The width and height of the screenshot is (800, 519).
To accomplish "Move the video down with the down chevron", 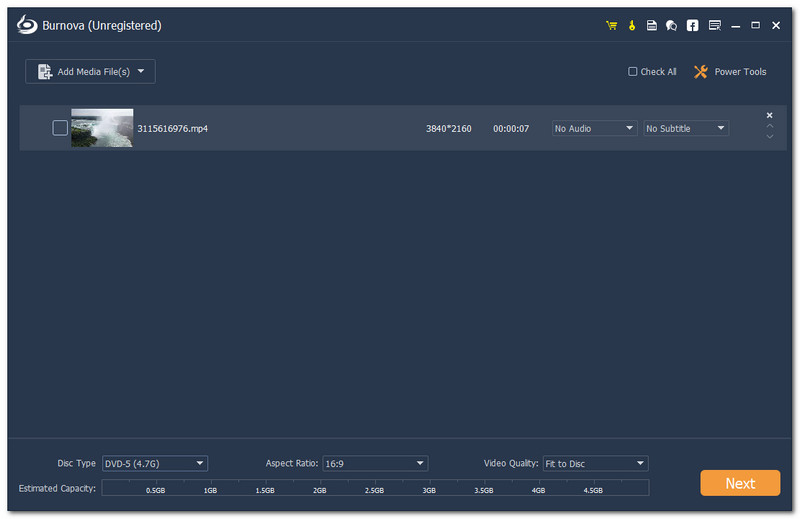I will (769, 137).
